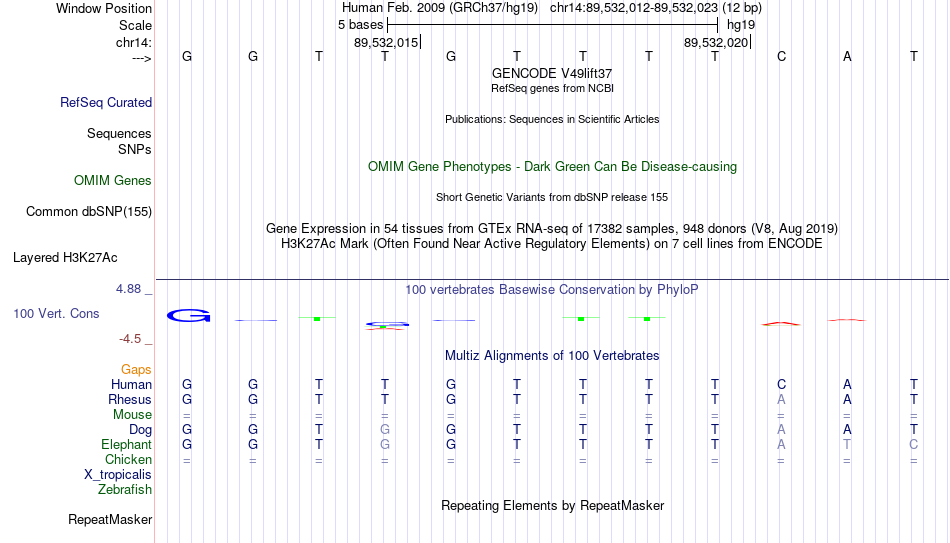This screenshot has height=543, width=950.
Task: Click the Mouse species label
Action: click(x=133, y=415)
